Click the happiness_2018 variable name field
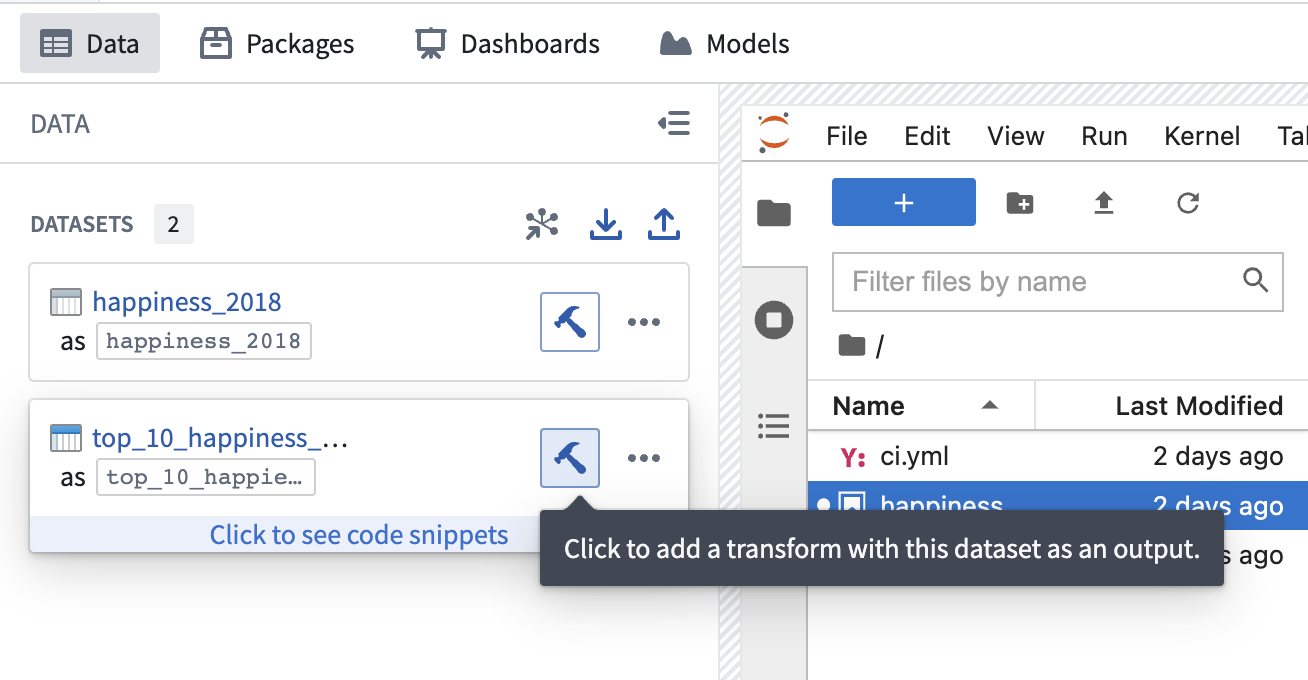Image resolution: width=1308 pixels, height=680 pixels. pyautogui.click(x=204, y=341)
